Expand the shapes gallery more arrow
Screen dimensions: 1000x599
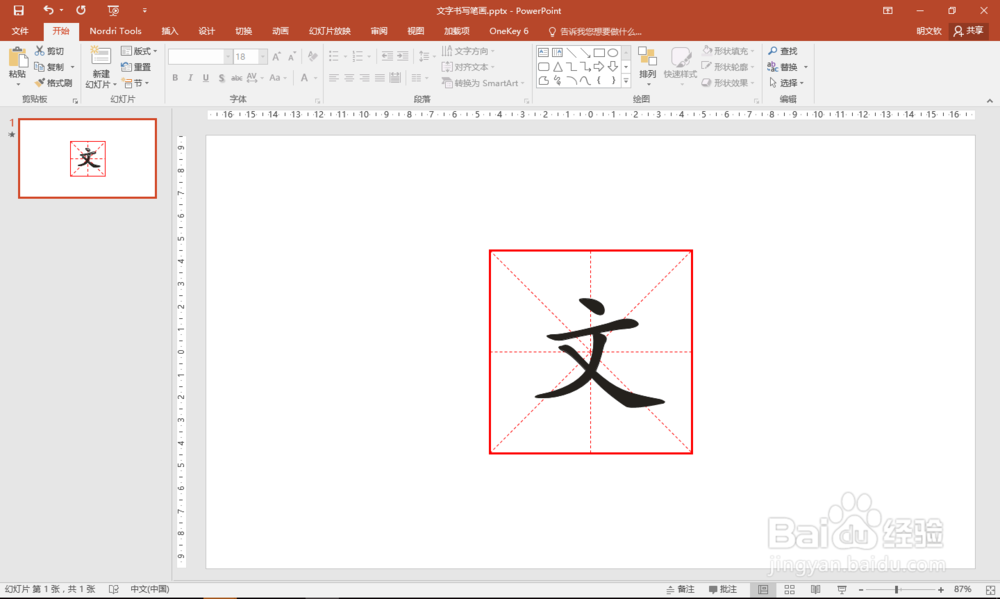pyautogui.click(x=626, y=80)
